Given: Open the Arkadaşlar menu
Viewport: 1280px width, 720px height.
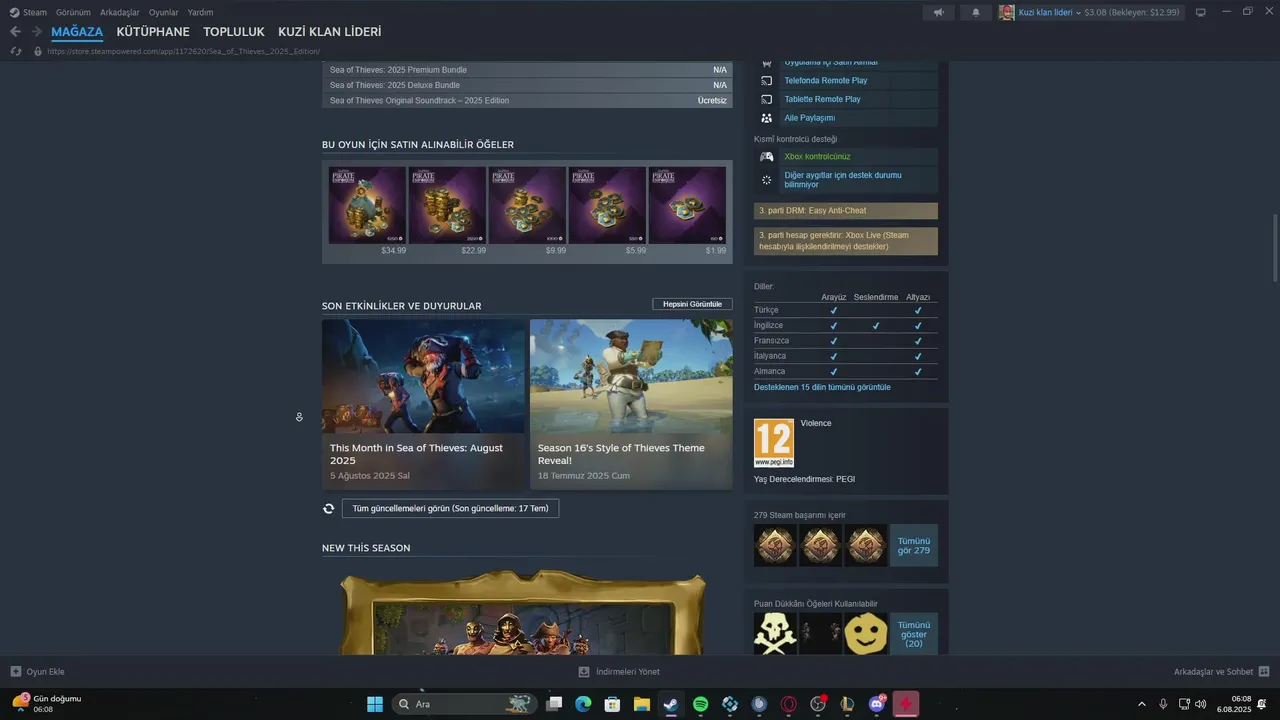Looking at the screenshot, I should tap(120, 12).
